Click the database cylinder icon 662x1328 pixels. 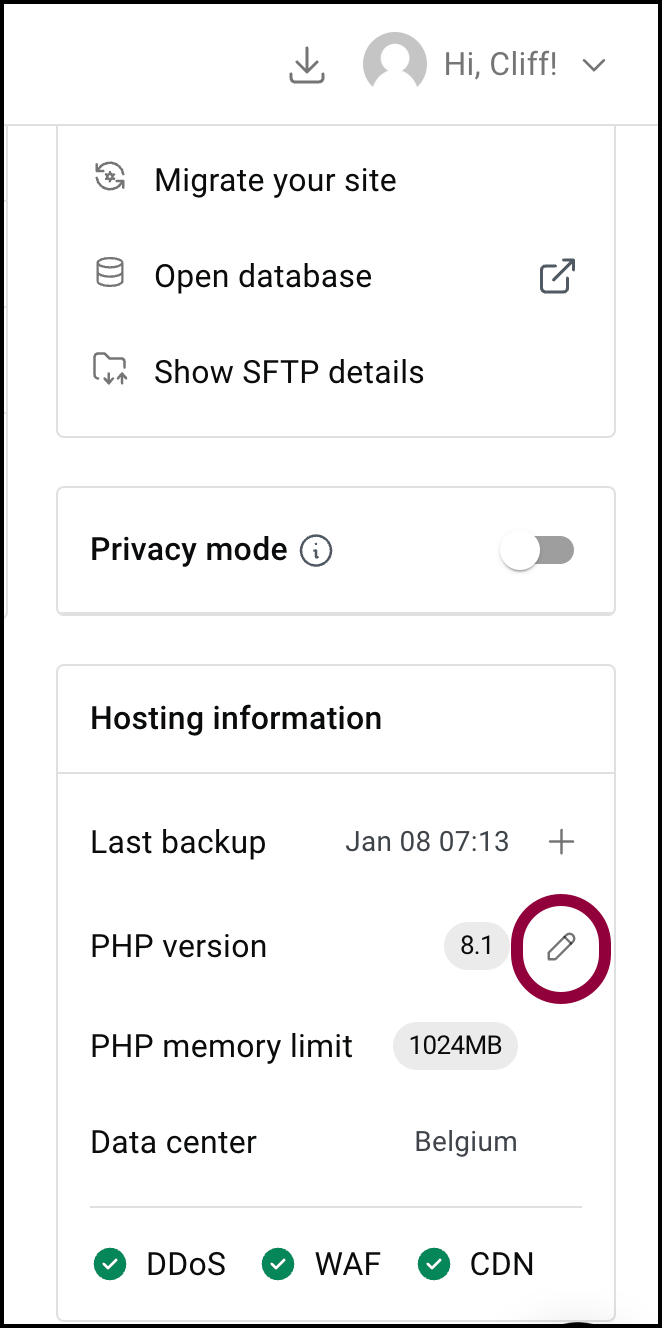click(109, 274)
